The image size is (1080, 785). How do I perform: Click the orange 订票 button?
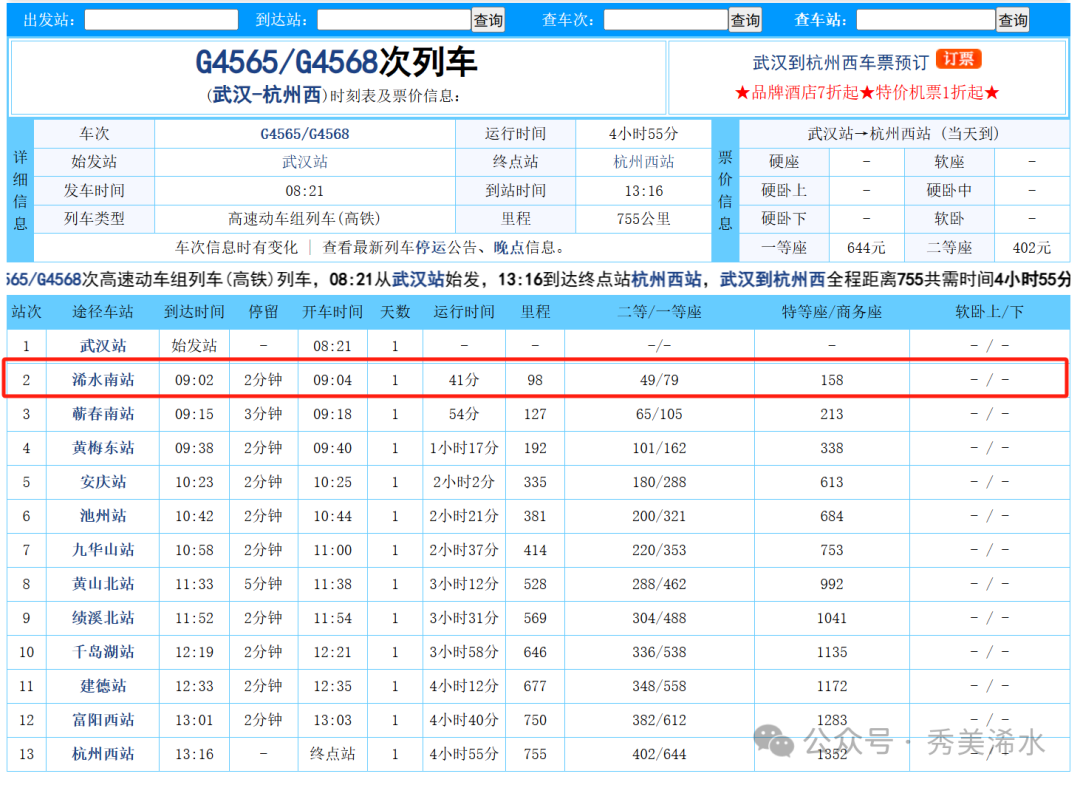[959, 60]
